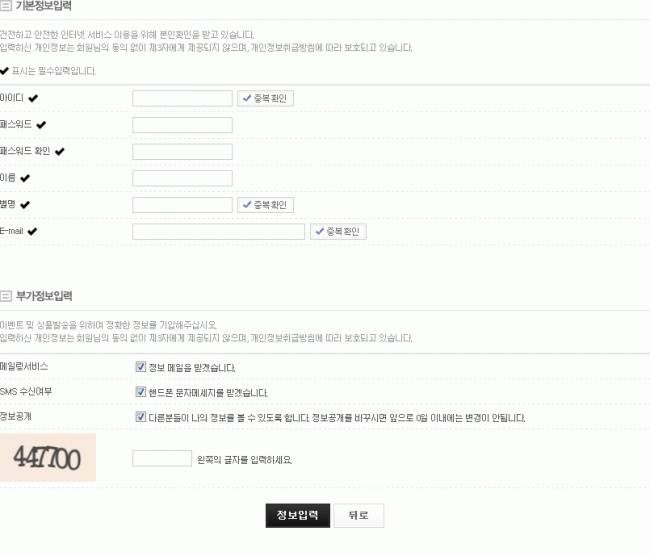The image size is (650, 556).
Task: Uncheck the SMS 수신여부 checkbox
Action: click(141, 392)
